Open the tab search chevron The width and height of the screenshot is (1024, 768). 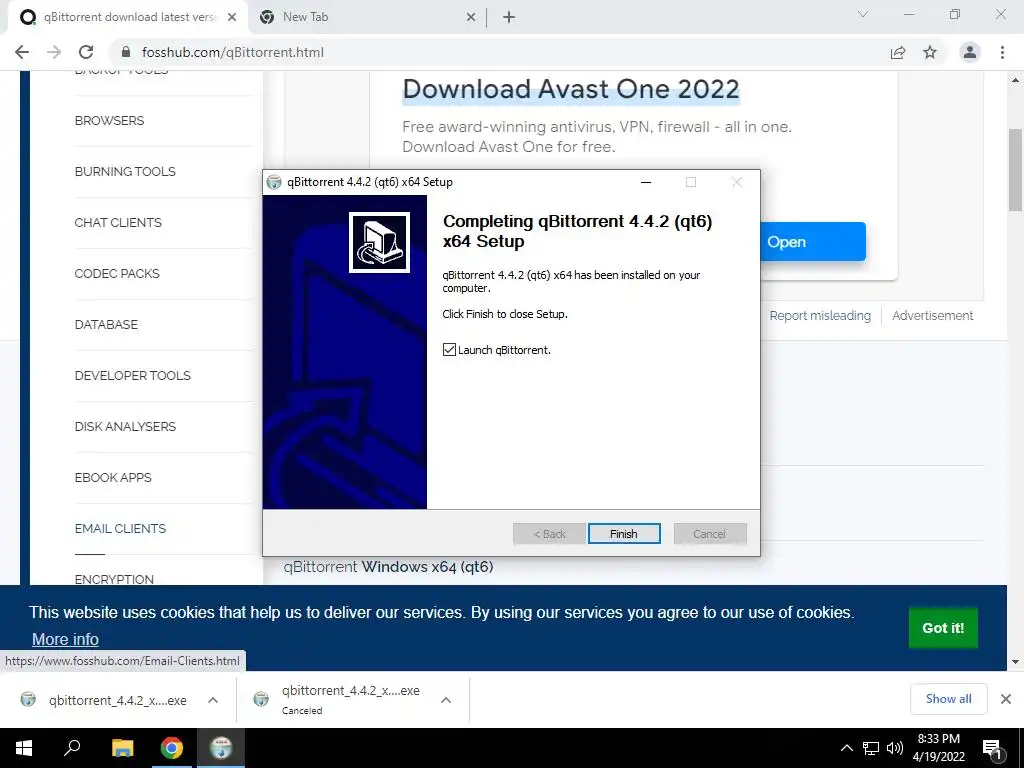pos(863,14)
